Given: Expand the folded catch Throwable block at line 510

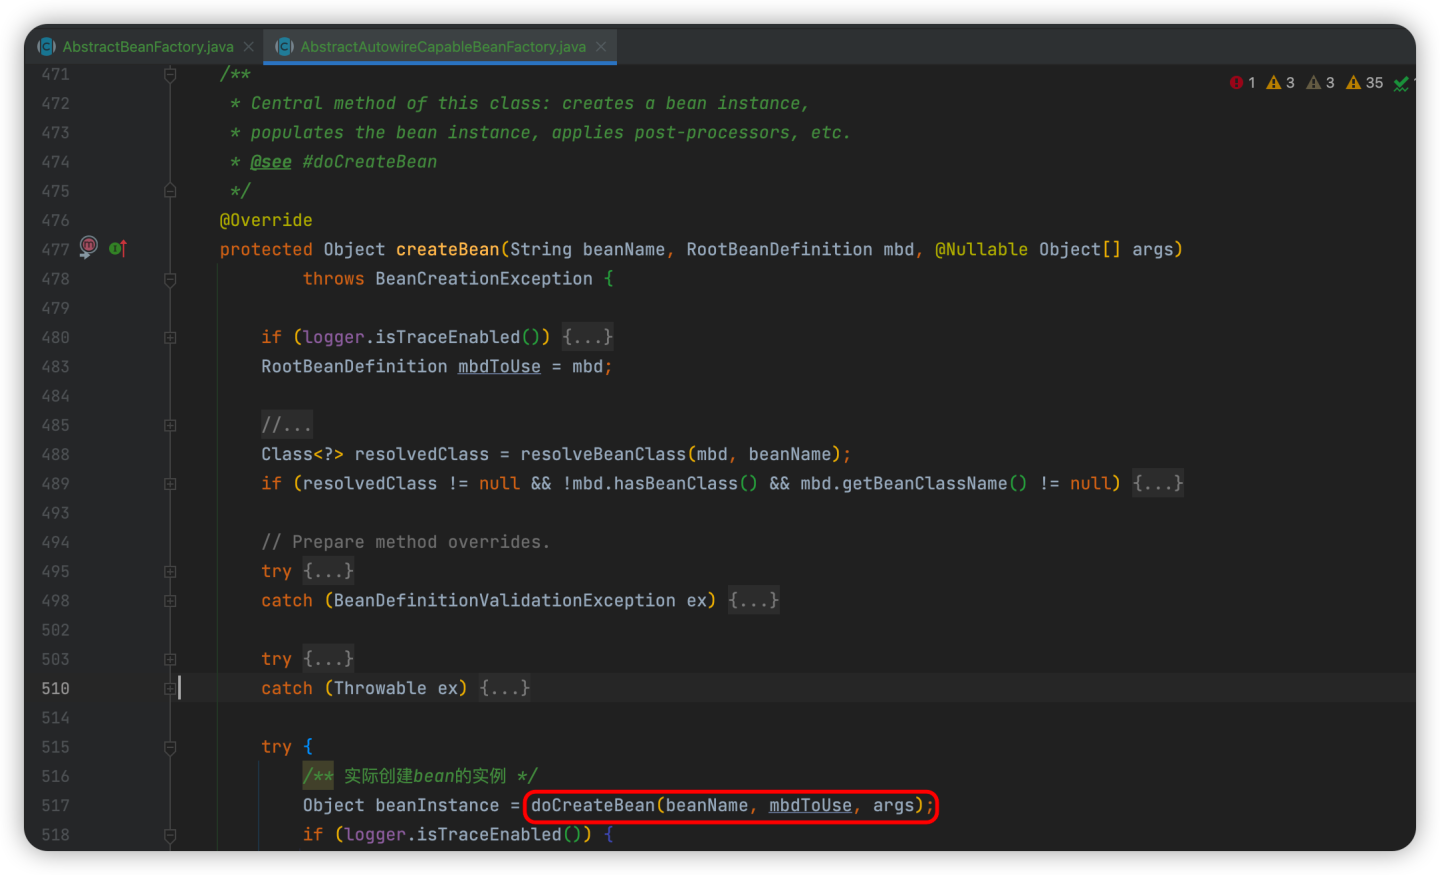Looking at the screenshot, I should (170, 689).
